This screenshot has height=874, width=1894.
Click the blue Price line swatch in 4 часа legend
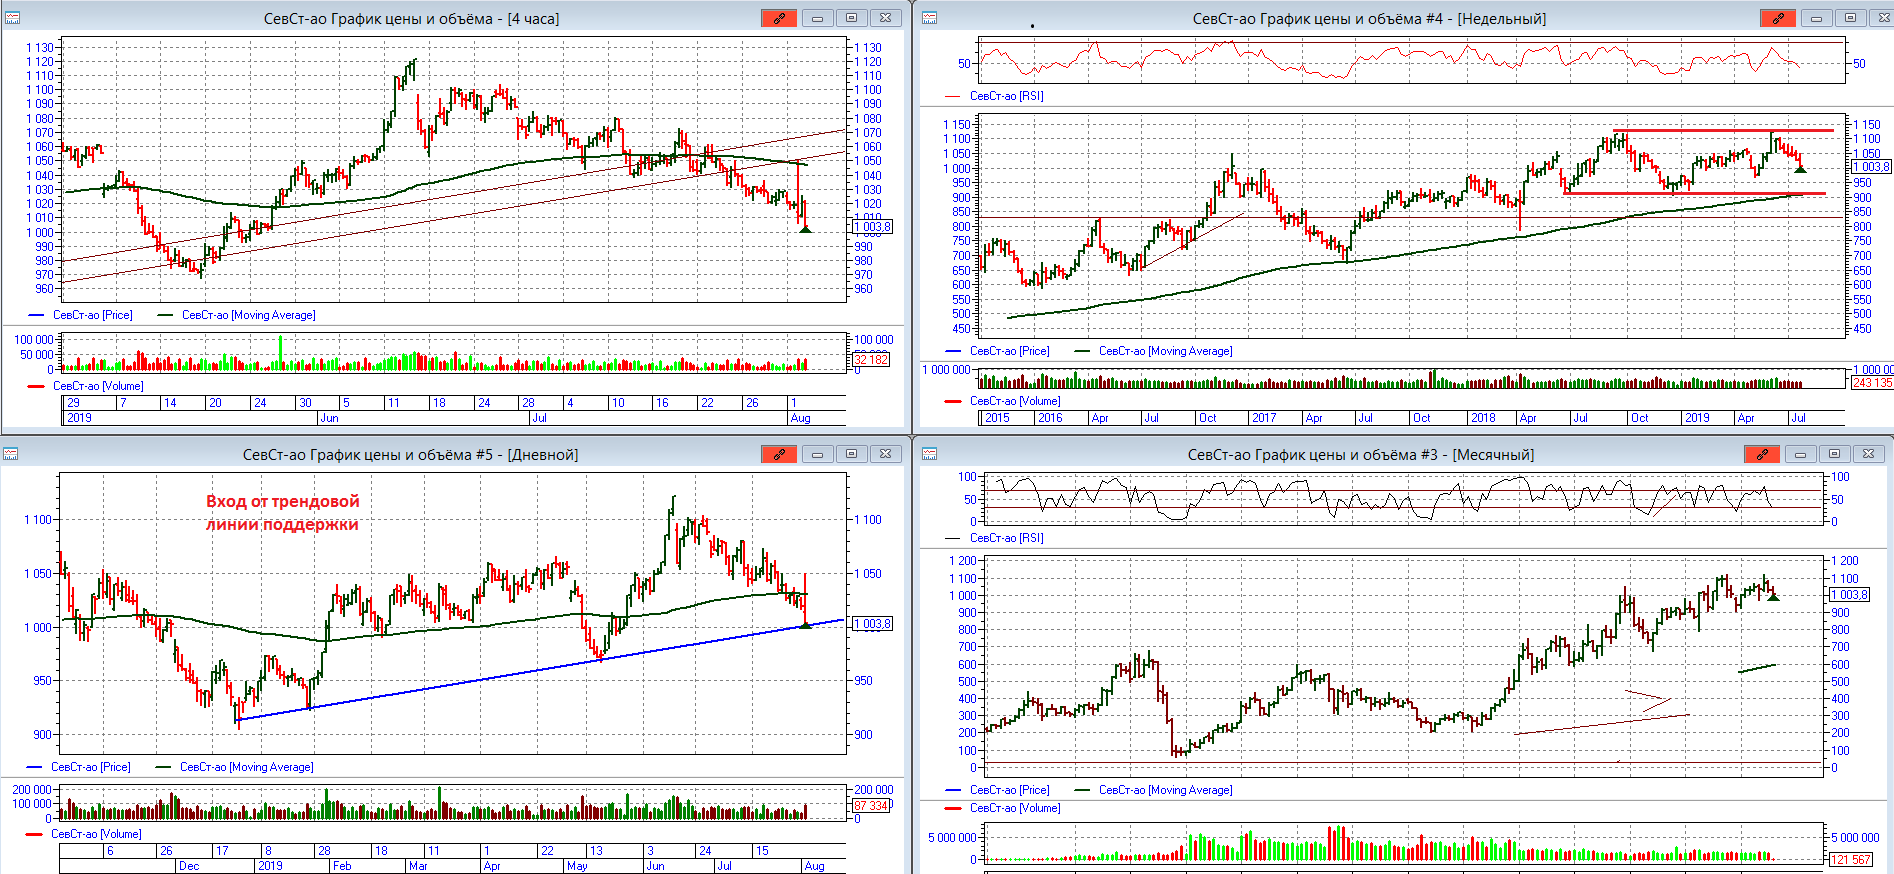(36, 315)
